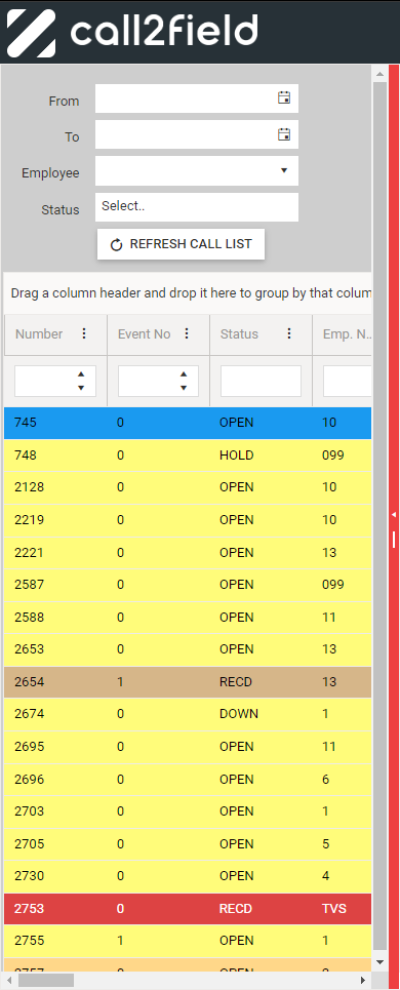Open the To date calendar picker
Viewport: 400px width, 990px height.
click(284, 134)
